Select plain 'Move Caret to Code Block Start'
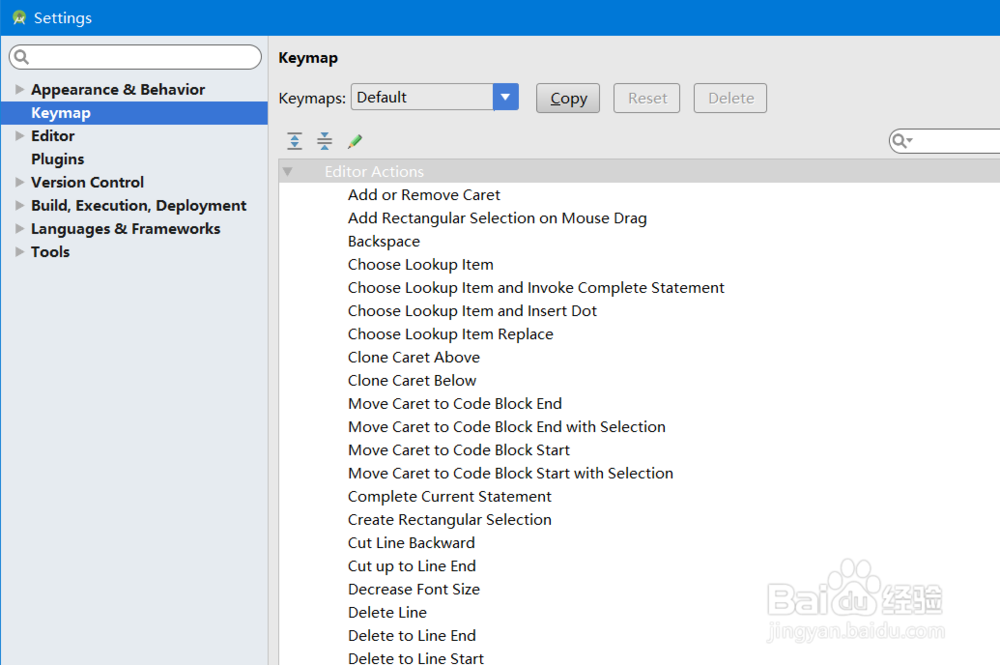 pyautogui.click(x=459, y=450)
